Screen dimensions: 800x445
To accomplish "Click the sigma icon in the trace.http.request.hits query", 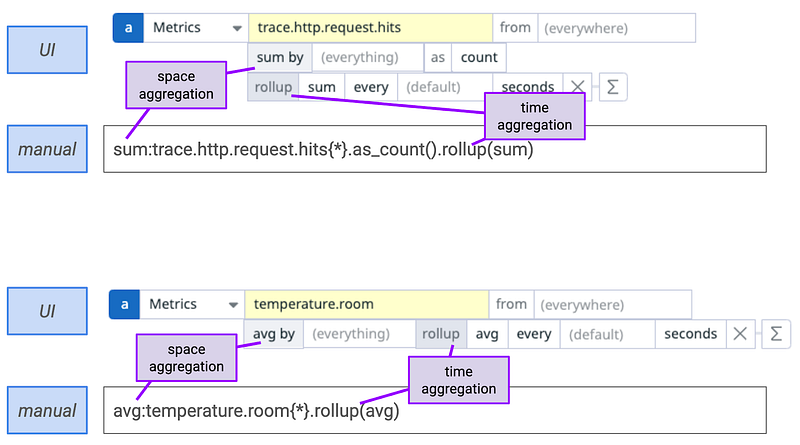I will (x=611, y=87).
